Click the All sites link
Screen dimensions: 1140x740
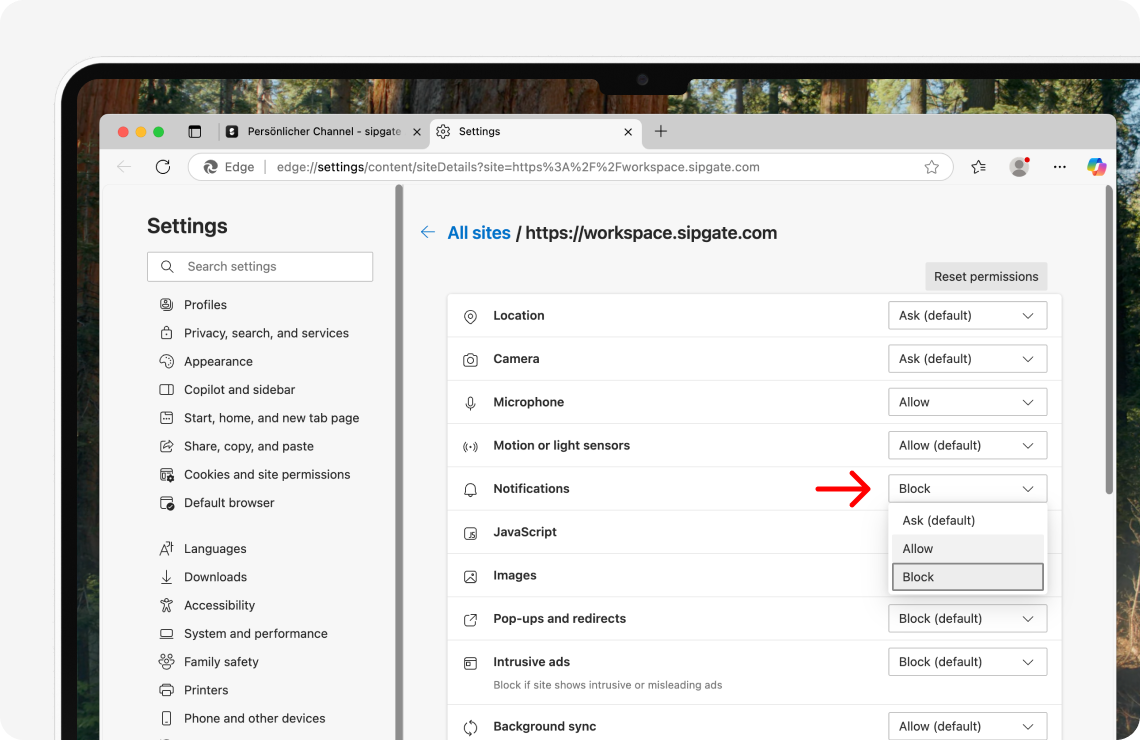pos(478,233)
